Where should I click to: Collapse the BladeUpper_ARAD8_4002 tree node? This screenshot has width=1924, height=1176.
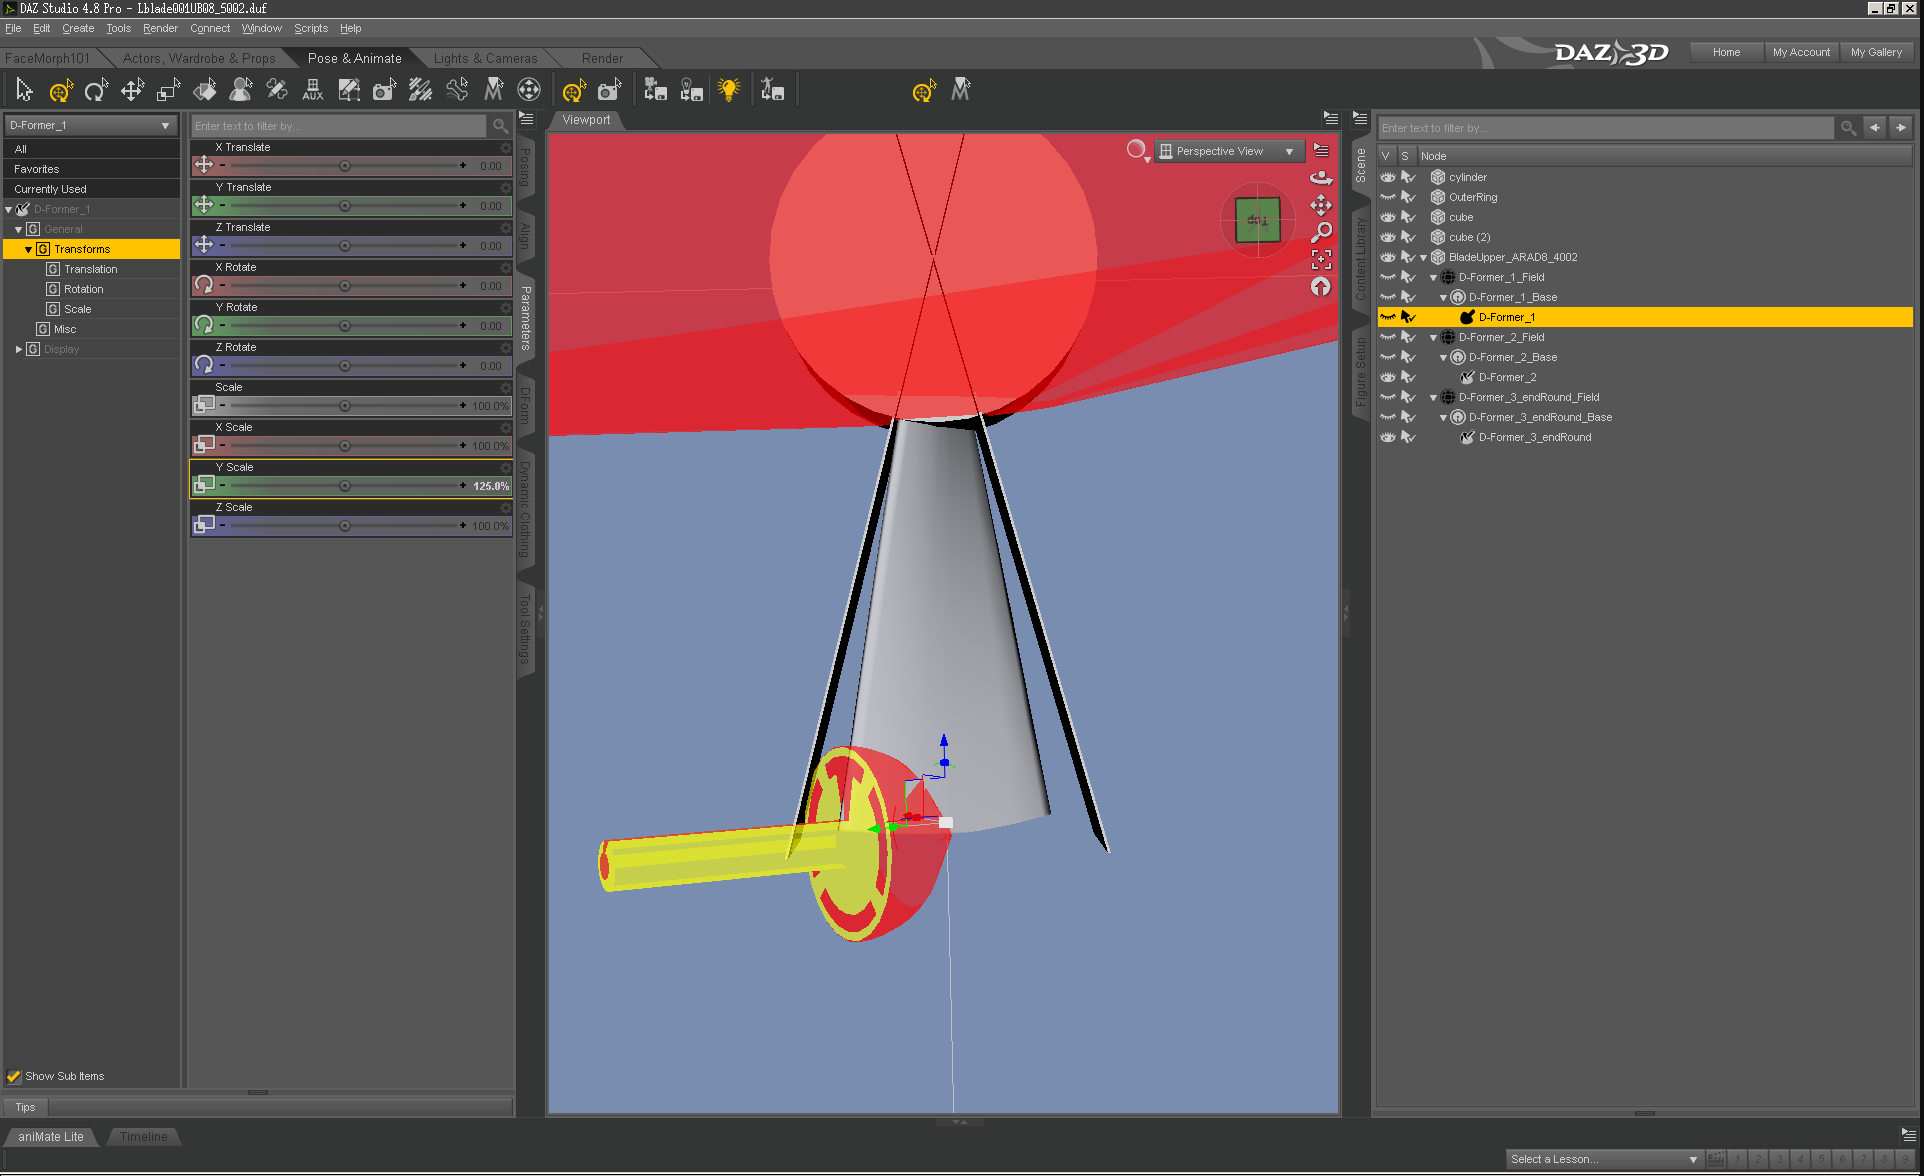pyautogui.click(x=1423, y=257)
